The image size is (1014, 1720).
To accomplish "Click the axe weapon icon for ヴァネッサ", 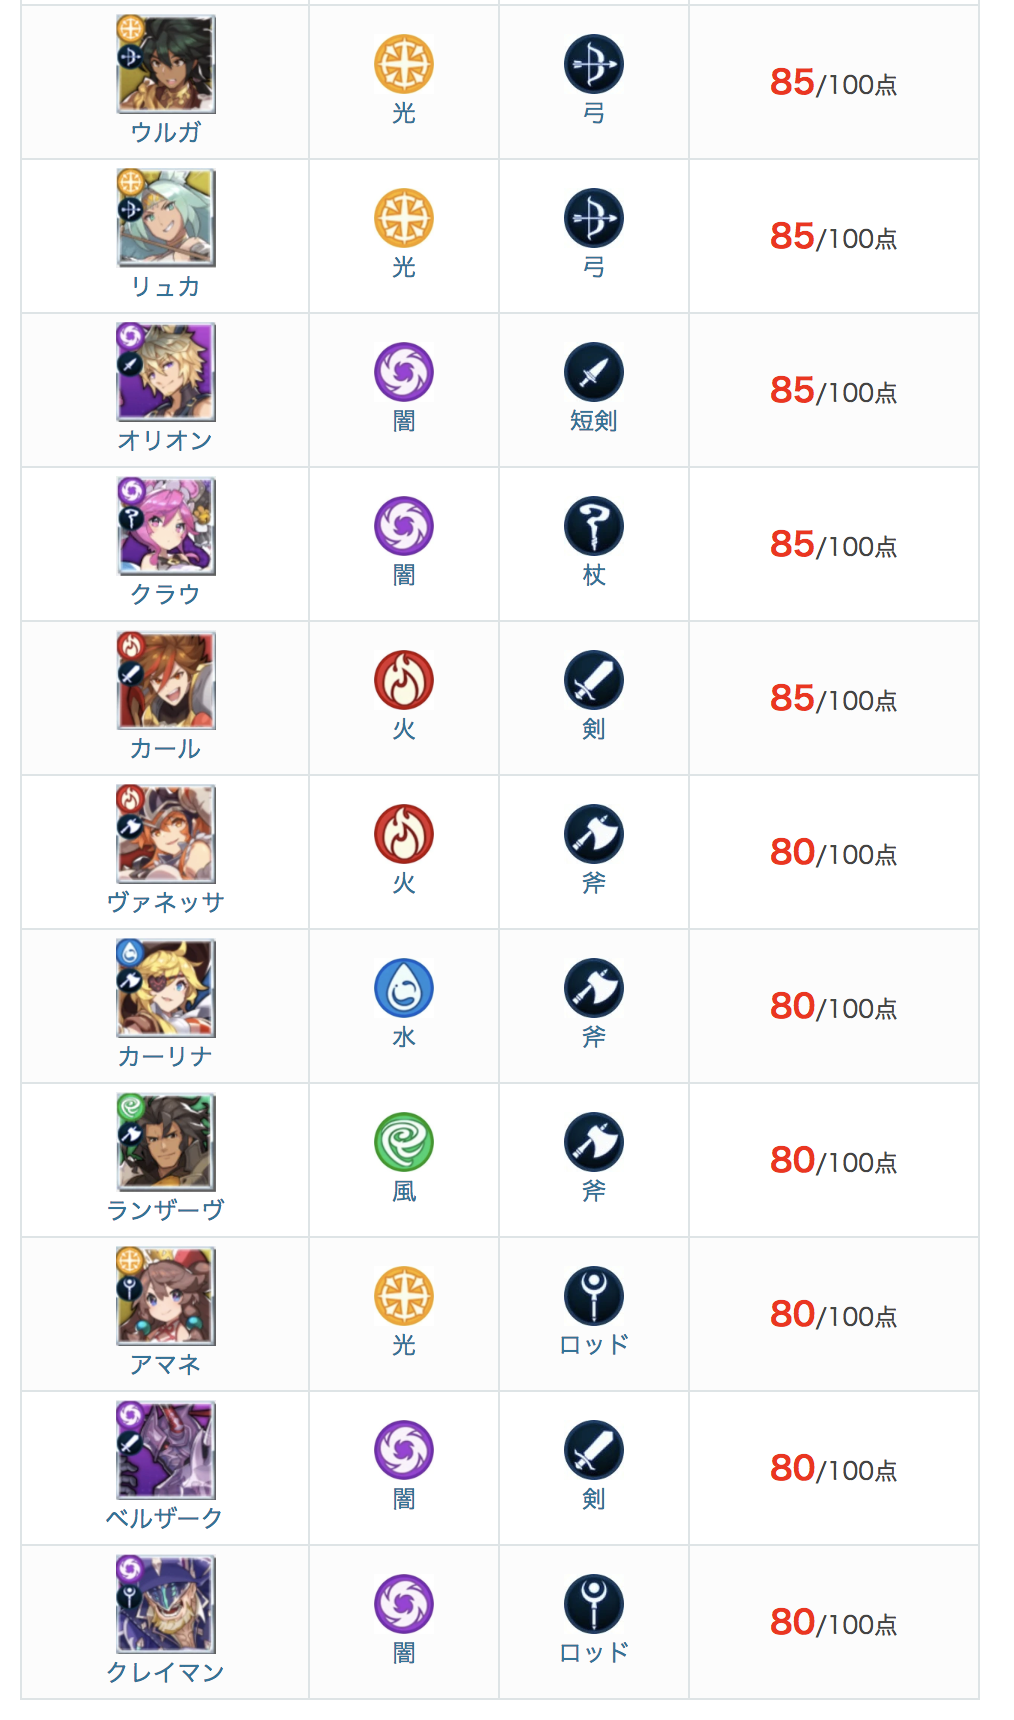I will pyautogui.click(x=594, y=834).
